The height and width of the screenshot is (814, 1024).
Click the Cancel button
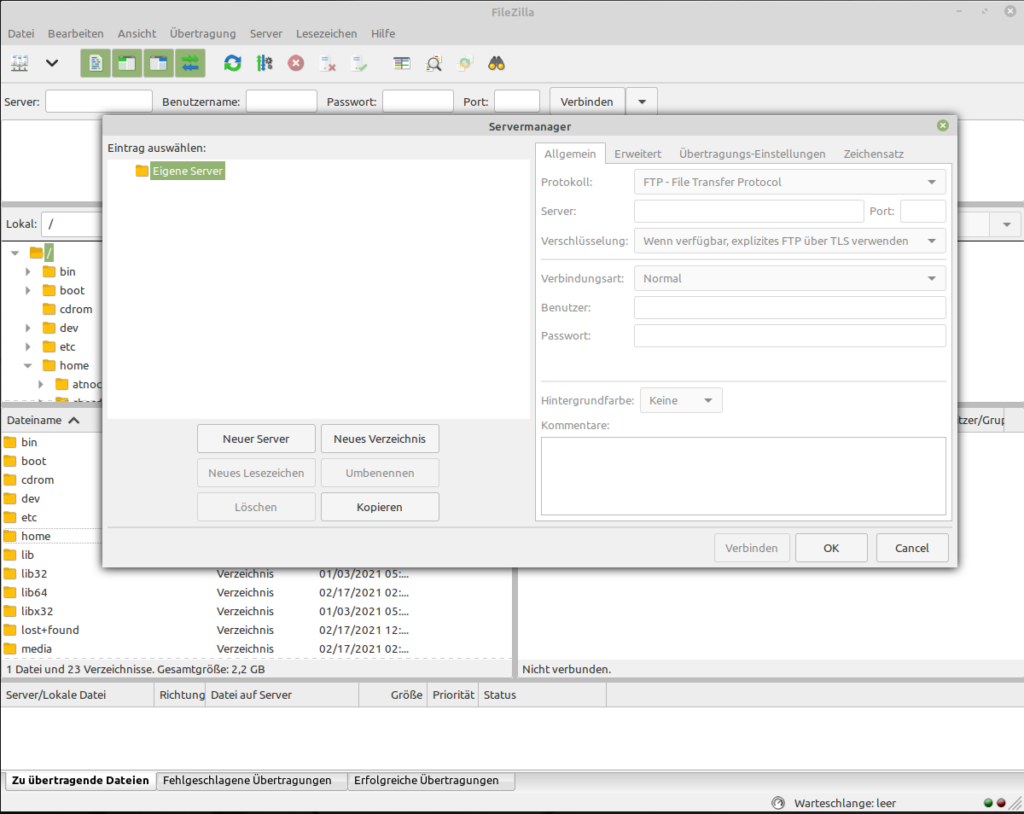click(912, 547)
